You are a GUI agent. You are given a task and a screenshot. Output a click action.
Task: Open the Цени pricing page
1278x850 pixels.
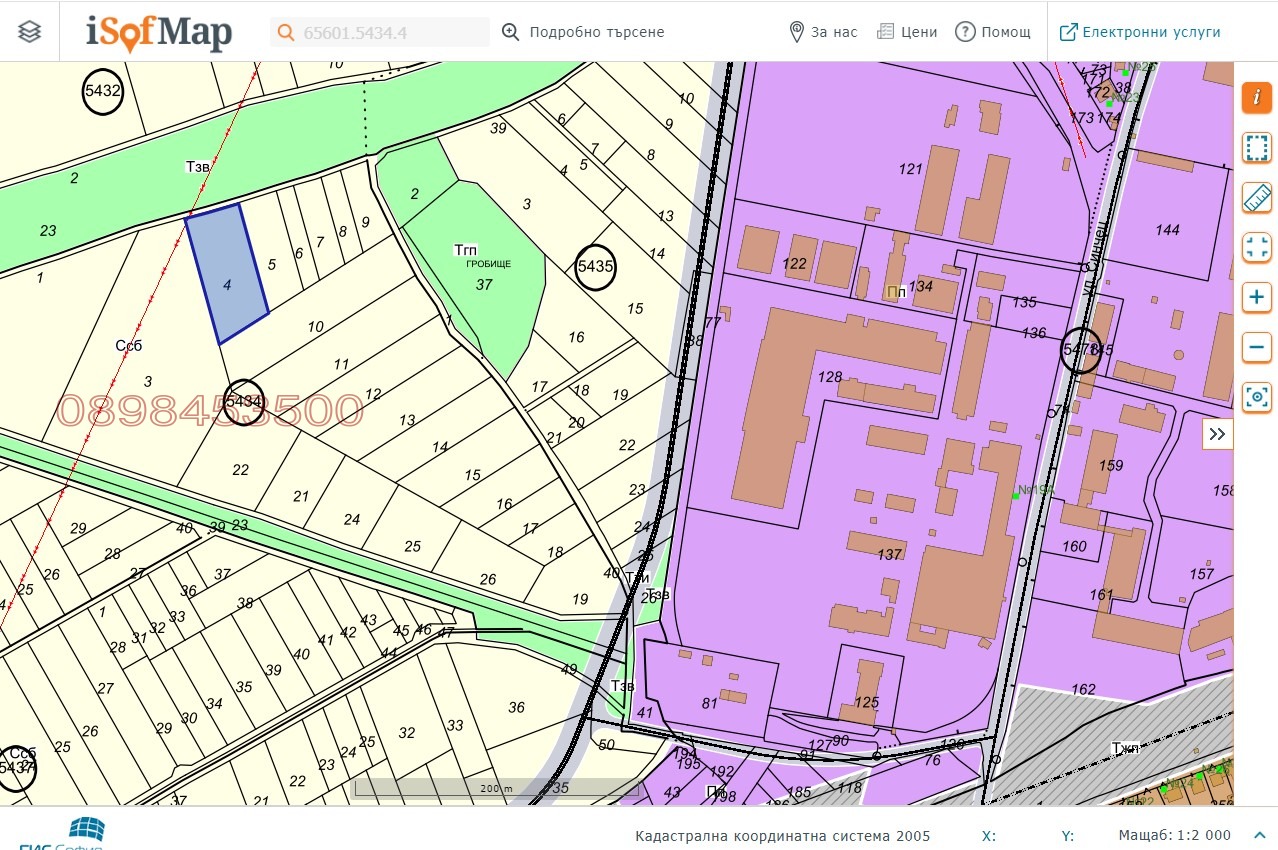coord(907,32)
